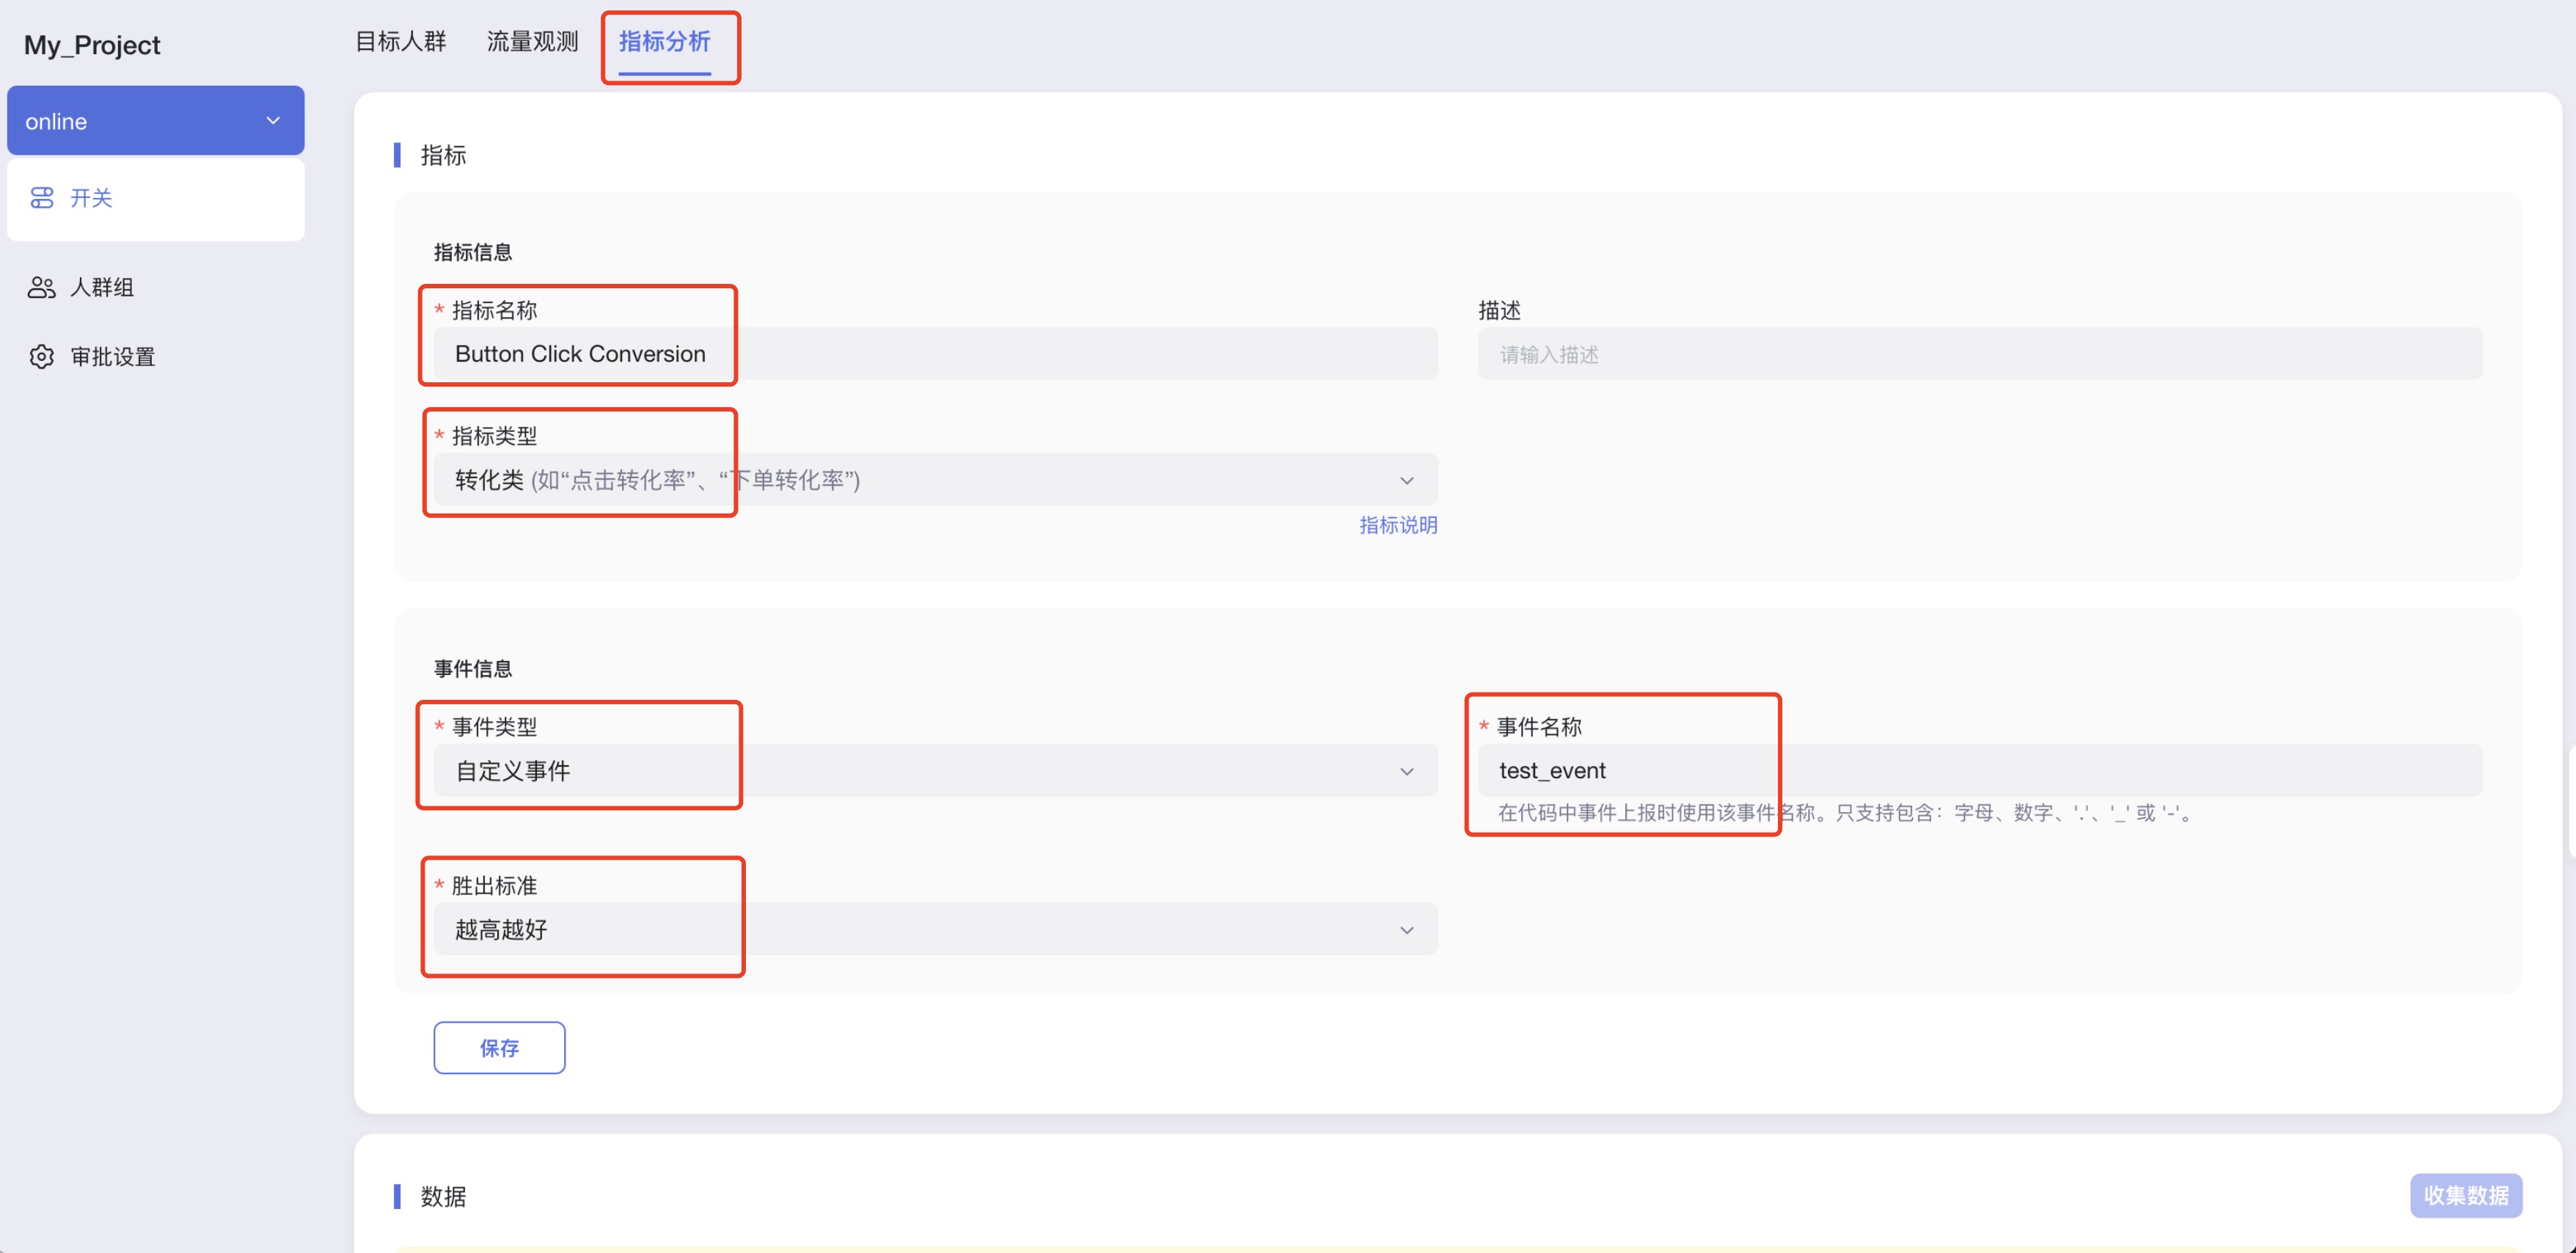Click the gear icon beside 审批设置
2576x1253 pixels.
point(42,357)
